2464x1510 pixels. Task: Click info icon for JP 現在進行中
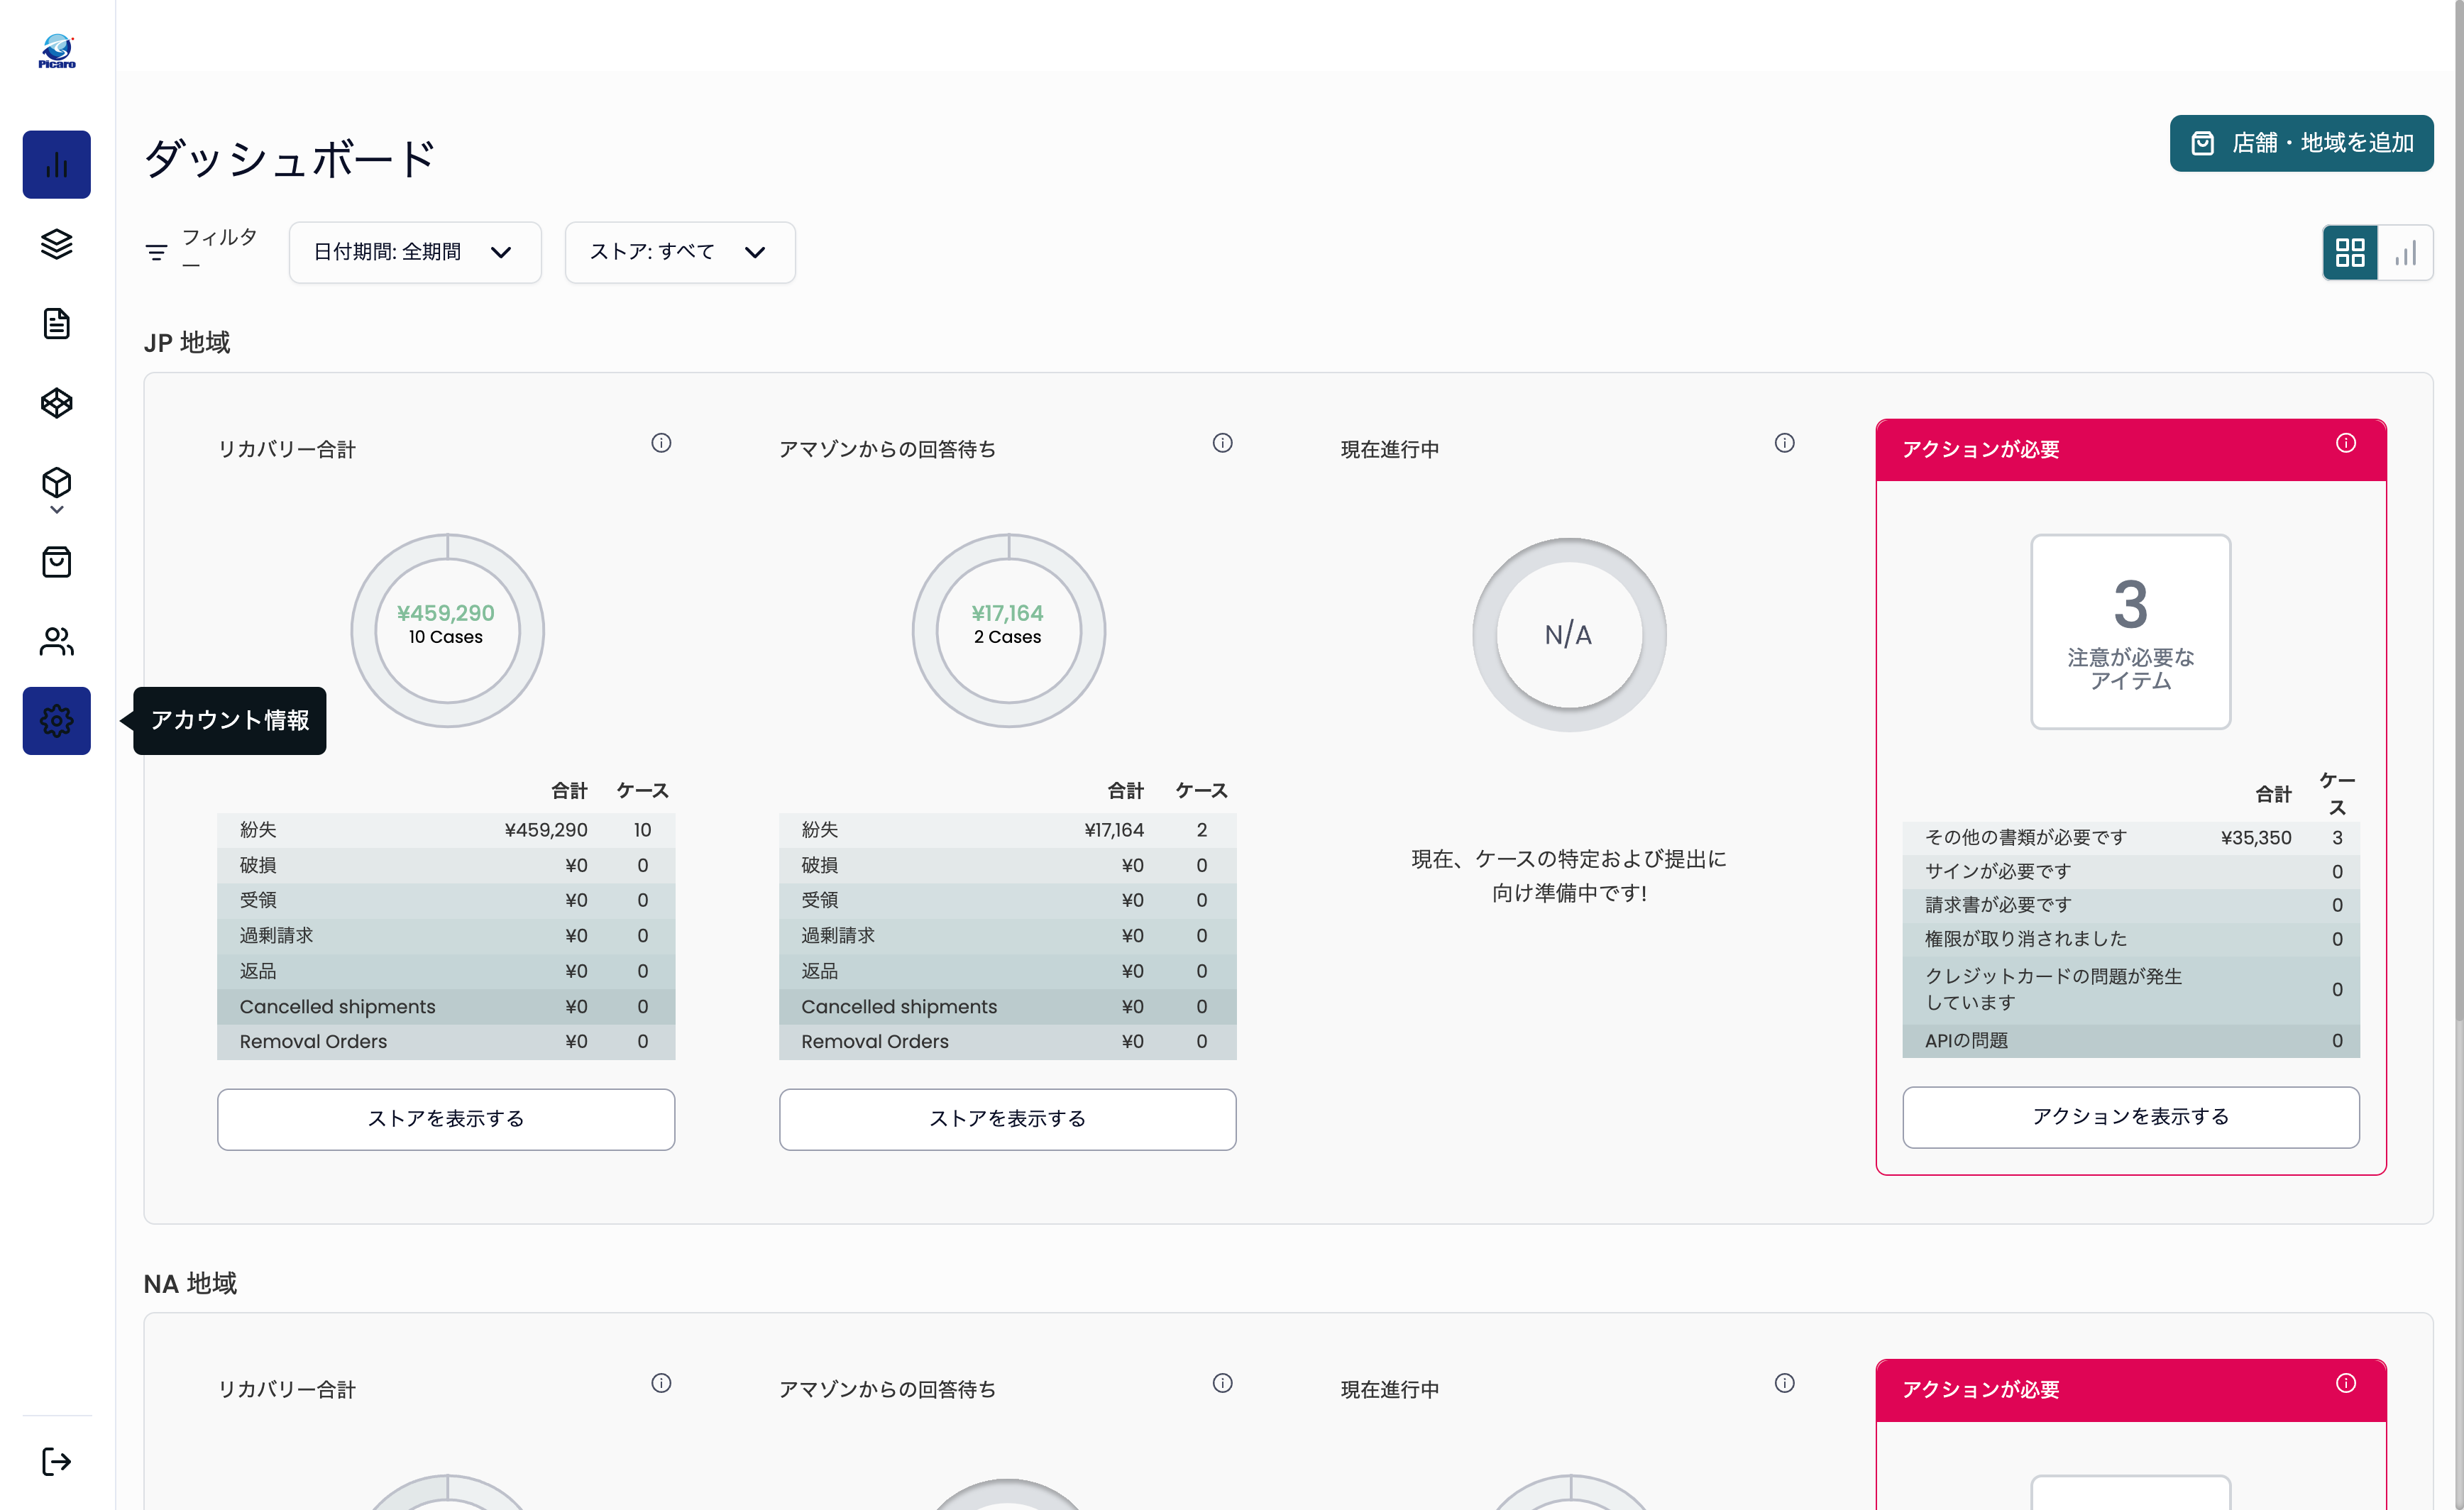point(1784,442)
